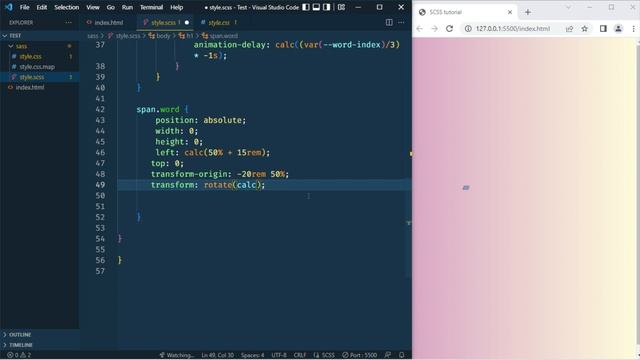Click the VS Code logo icon
The image size is (640, 360).
click(9, 7)
